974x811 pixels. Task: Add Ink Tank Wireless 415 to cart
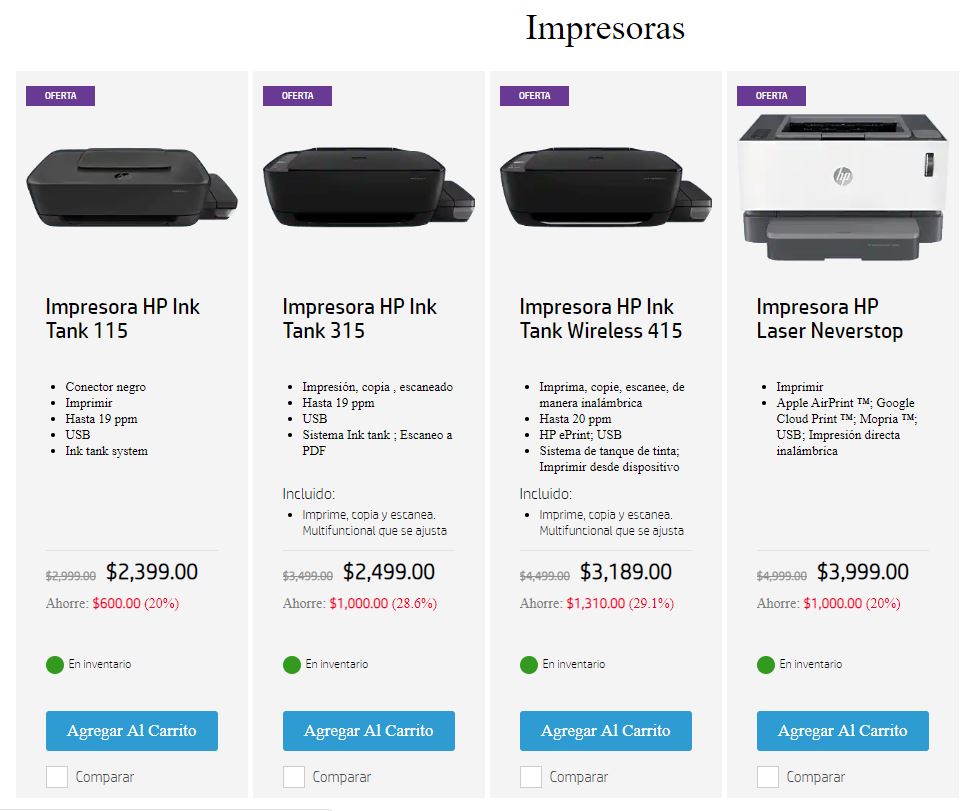pos(606,731)
